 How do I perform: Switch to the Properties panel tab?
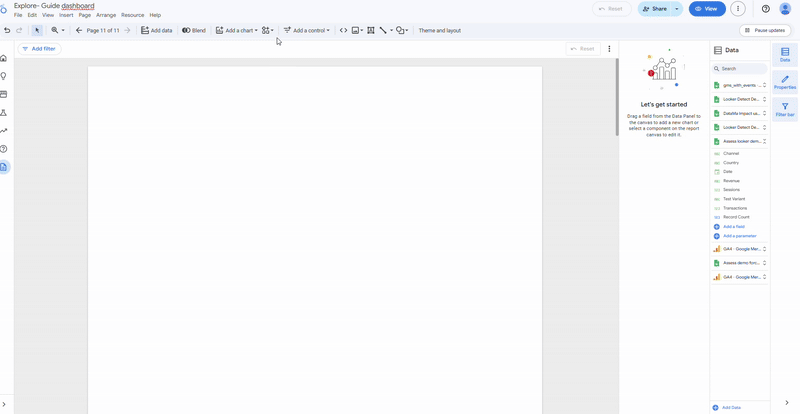pos(785,82)
